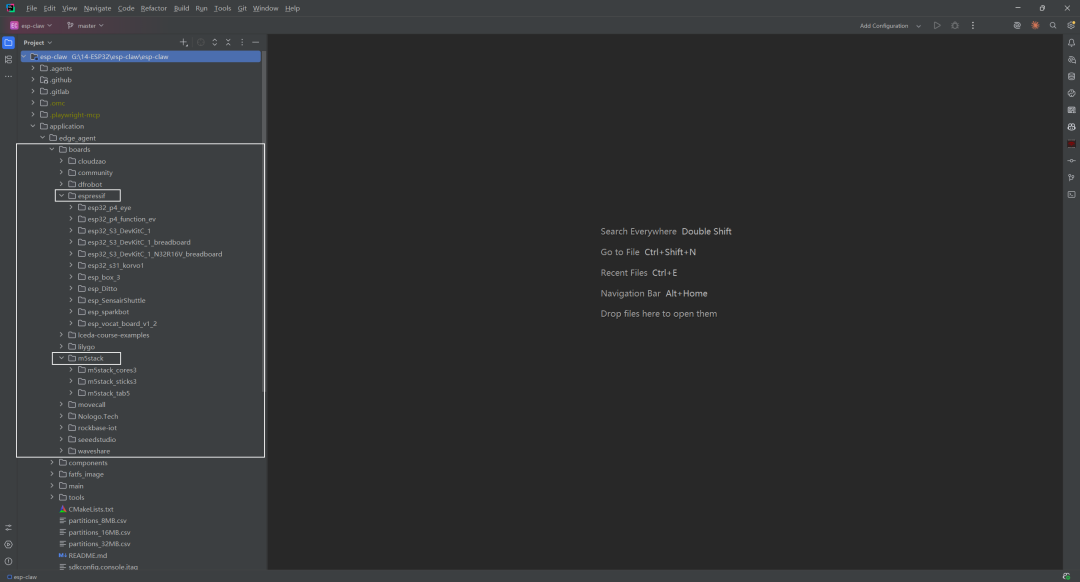Open Terminal tool window icon
The height and width of the screenshot is (582, 1080).
tap(1071, 194)
